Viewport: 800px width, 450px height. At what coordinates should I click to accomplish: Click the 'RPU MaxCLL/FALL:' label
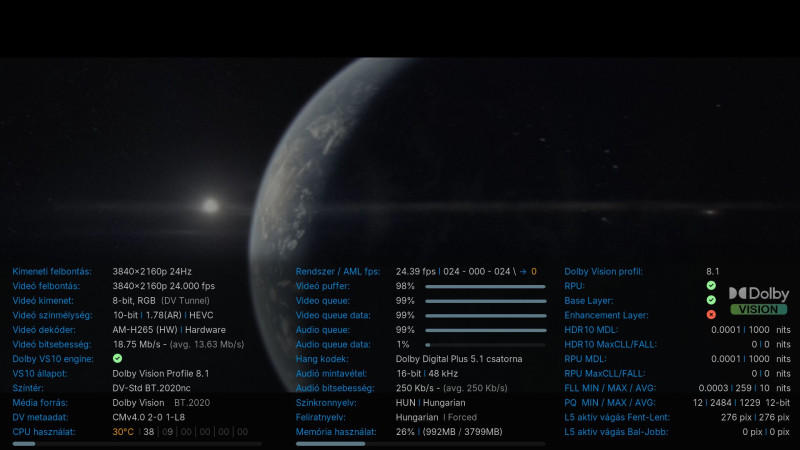[x=605, y=373]
